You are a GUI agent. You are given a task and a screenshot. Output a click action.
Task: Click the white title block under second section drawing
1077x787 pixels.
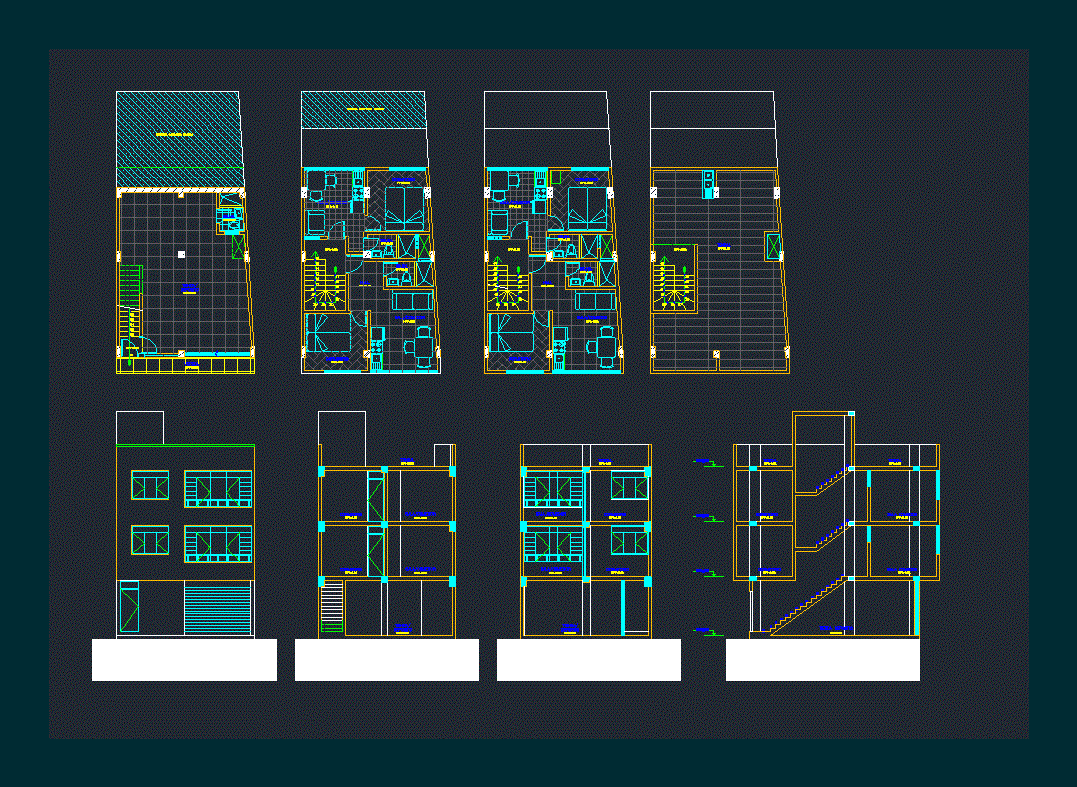387,660
